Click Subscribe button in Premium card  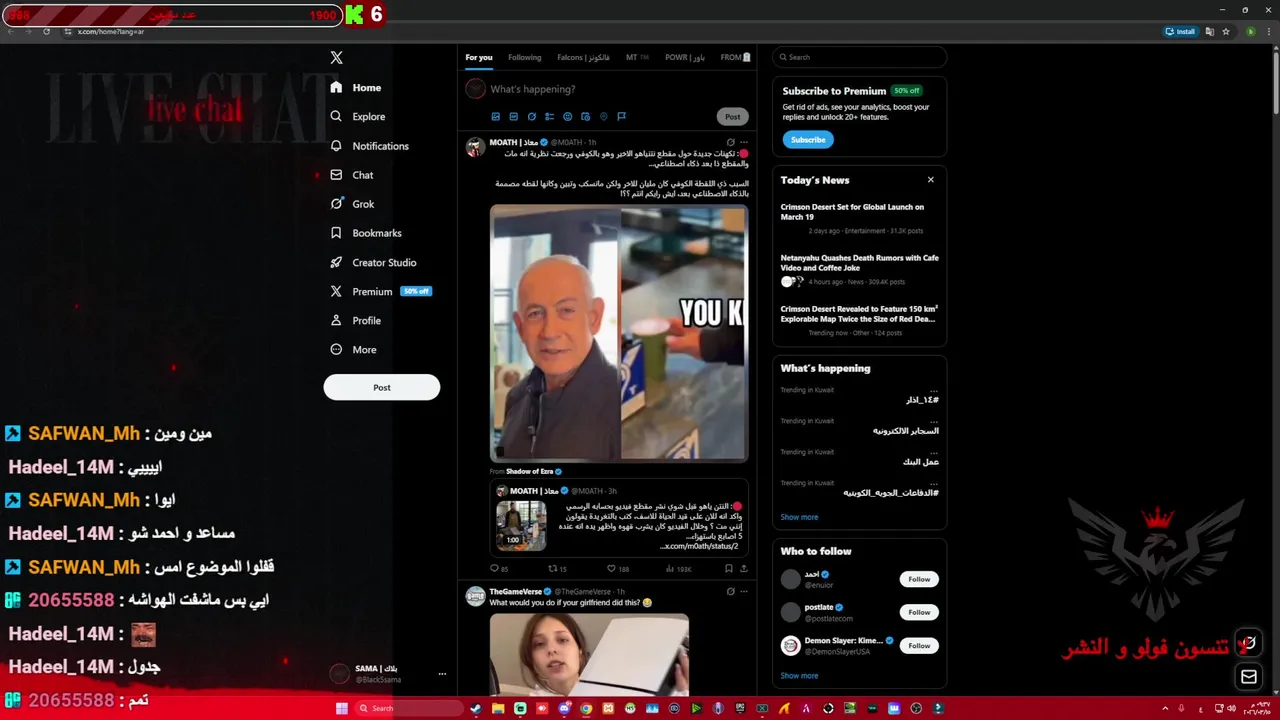[807, 140]
